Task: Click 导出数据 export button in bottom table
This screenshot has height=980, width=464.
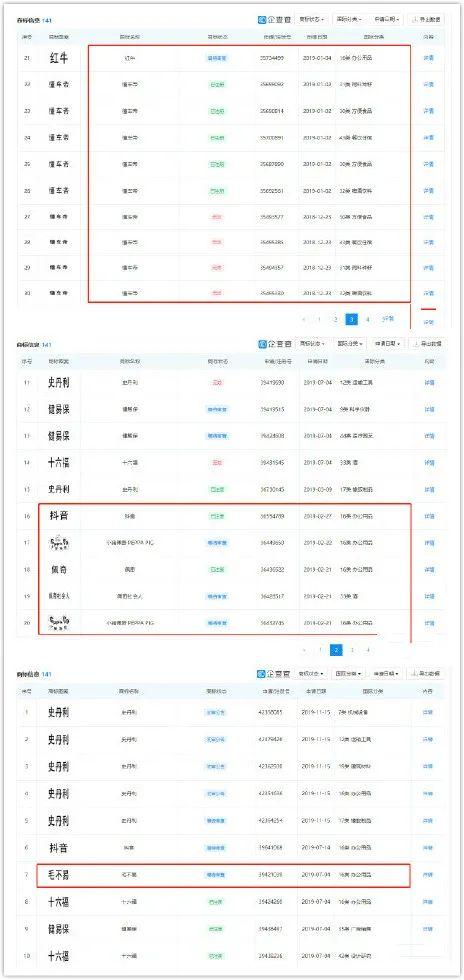Action: 426,674
